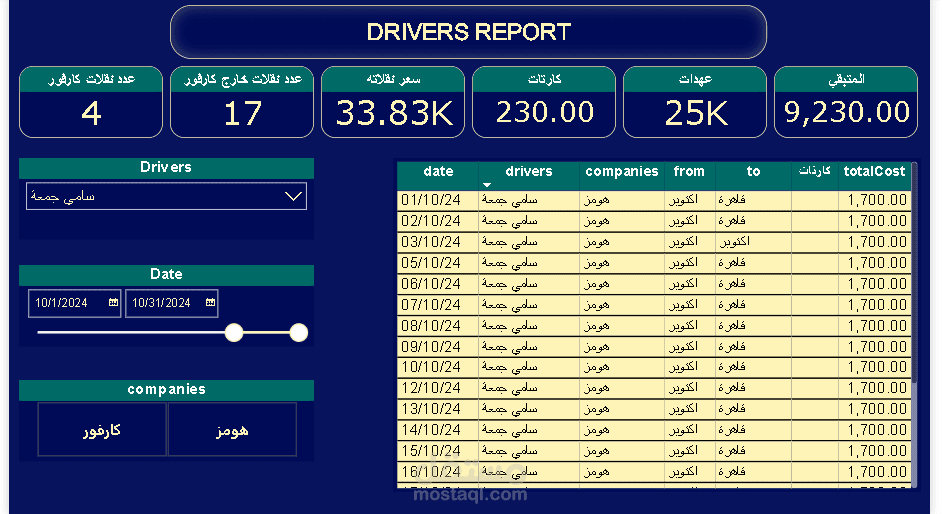Viewport: 942px width, 514px height.
Task: Click the start date field 10/1/2024
Action: (74, 303)
